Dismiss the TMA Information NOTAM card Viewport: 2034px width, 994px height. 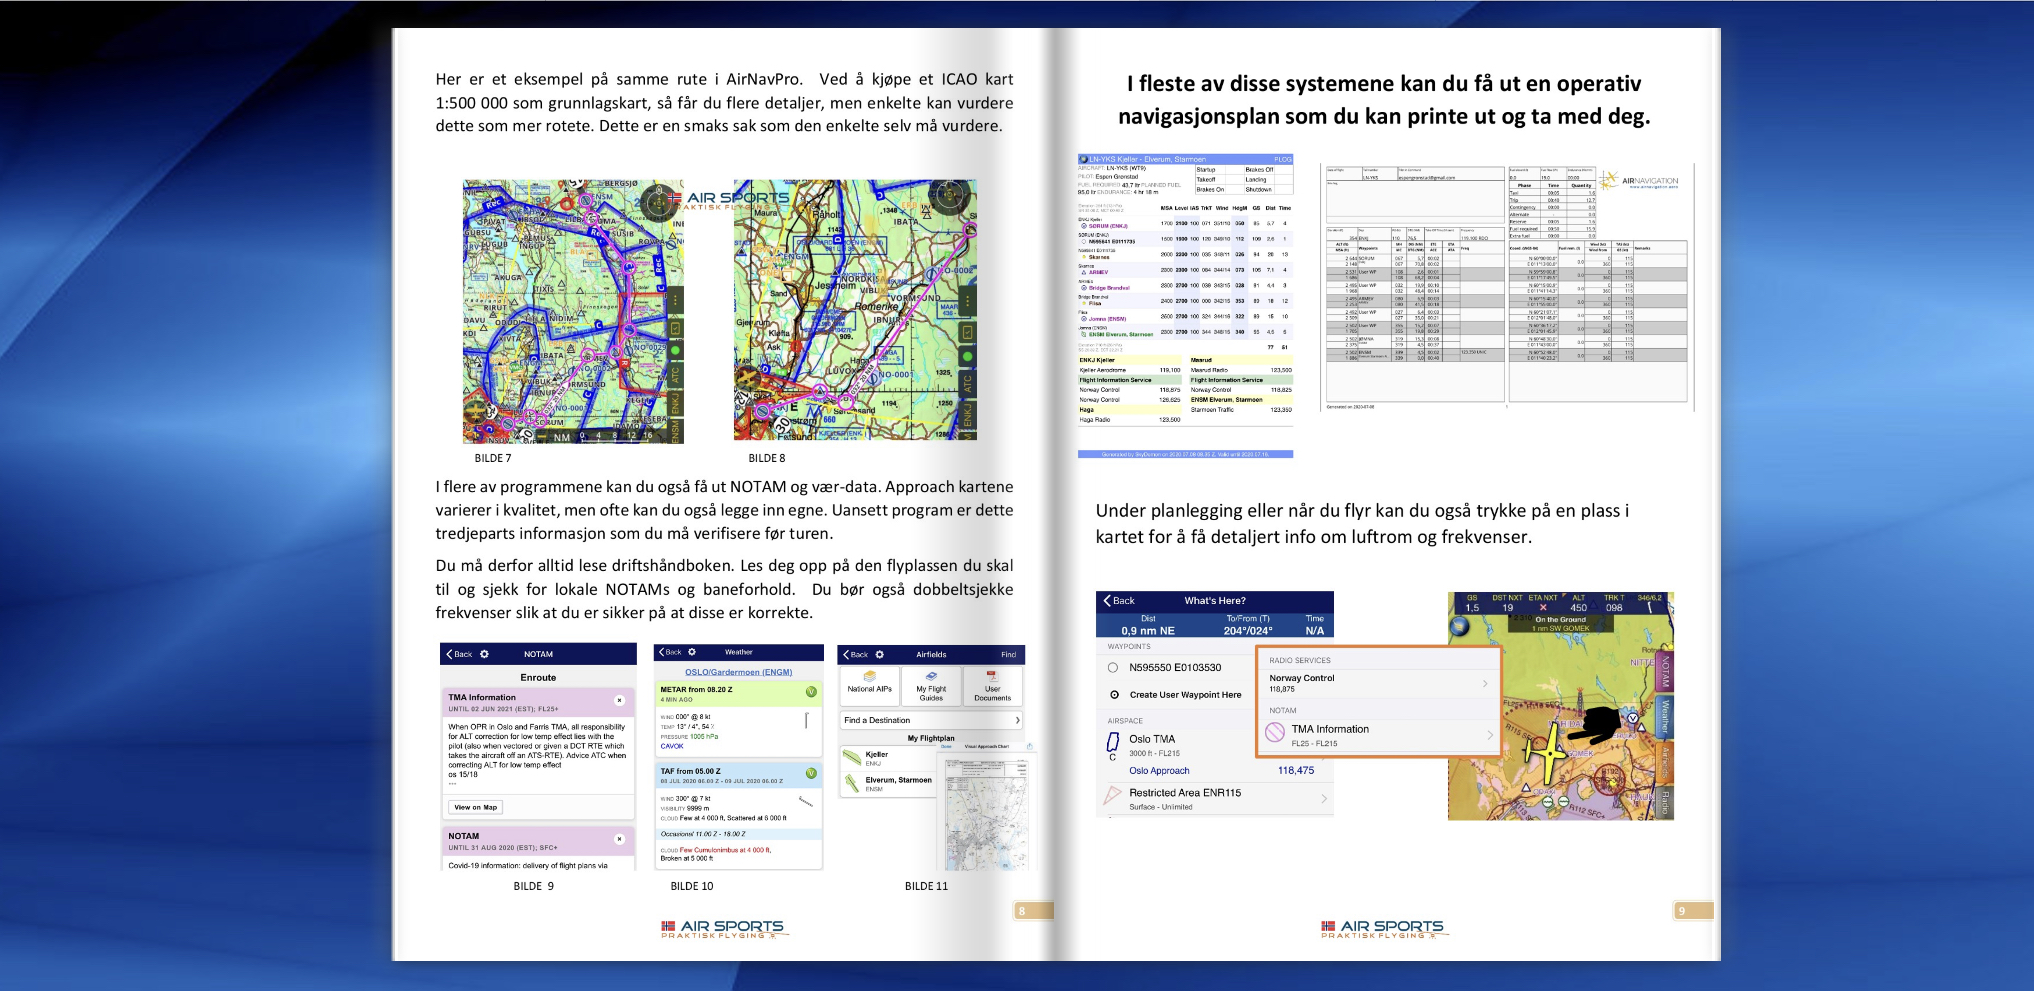click(x=619, y=700)
